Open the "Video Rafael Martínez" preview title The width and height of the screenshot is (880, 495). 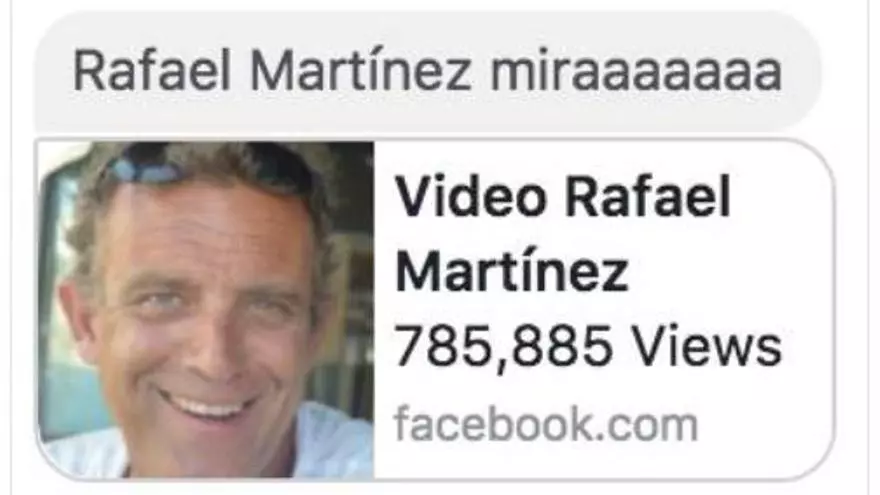click(563, 234)
